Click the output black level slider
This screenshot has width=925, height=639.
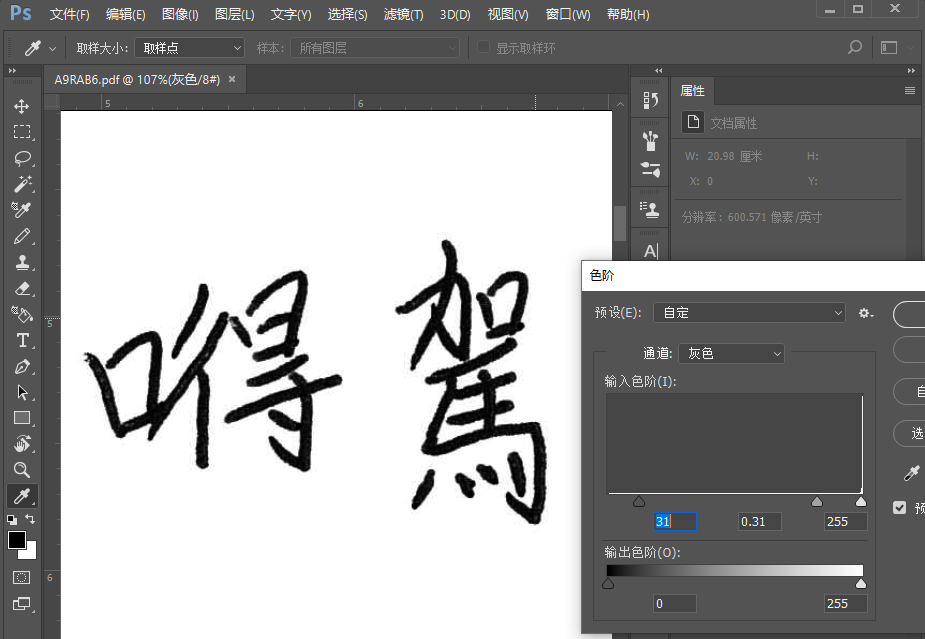pyautogui.click(x=608, y=584)
